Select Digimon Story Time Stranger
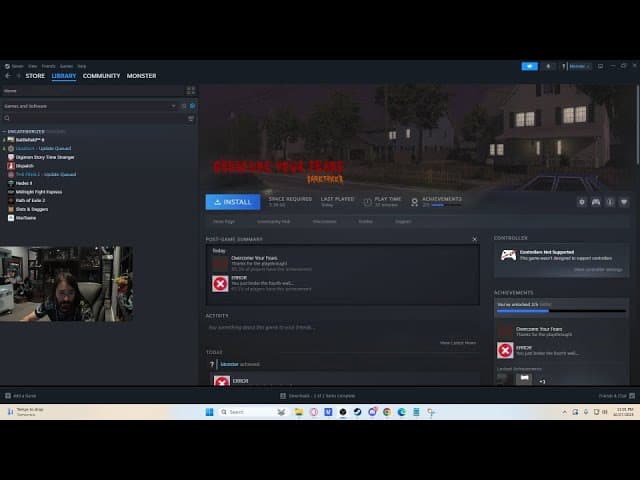 point(41,157)
